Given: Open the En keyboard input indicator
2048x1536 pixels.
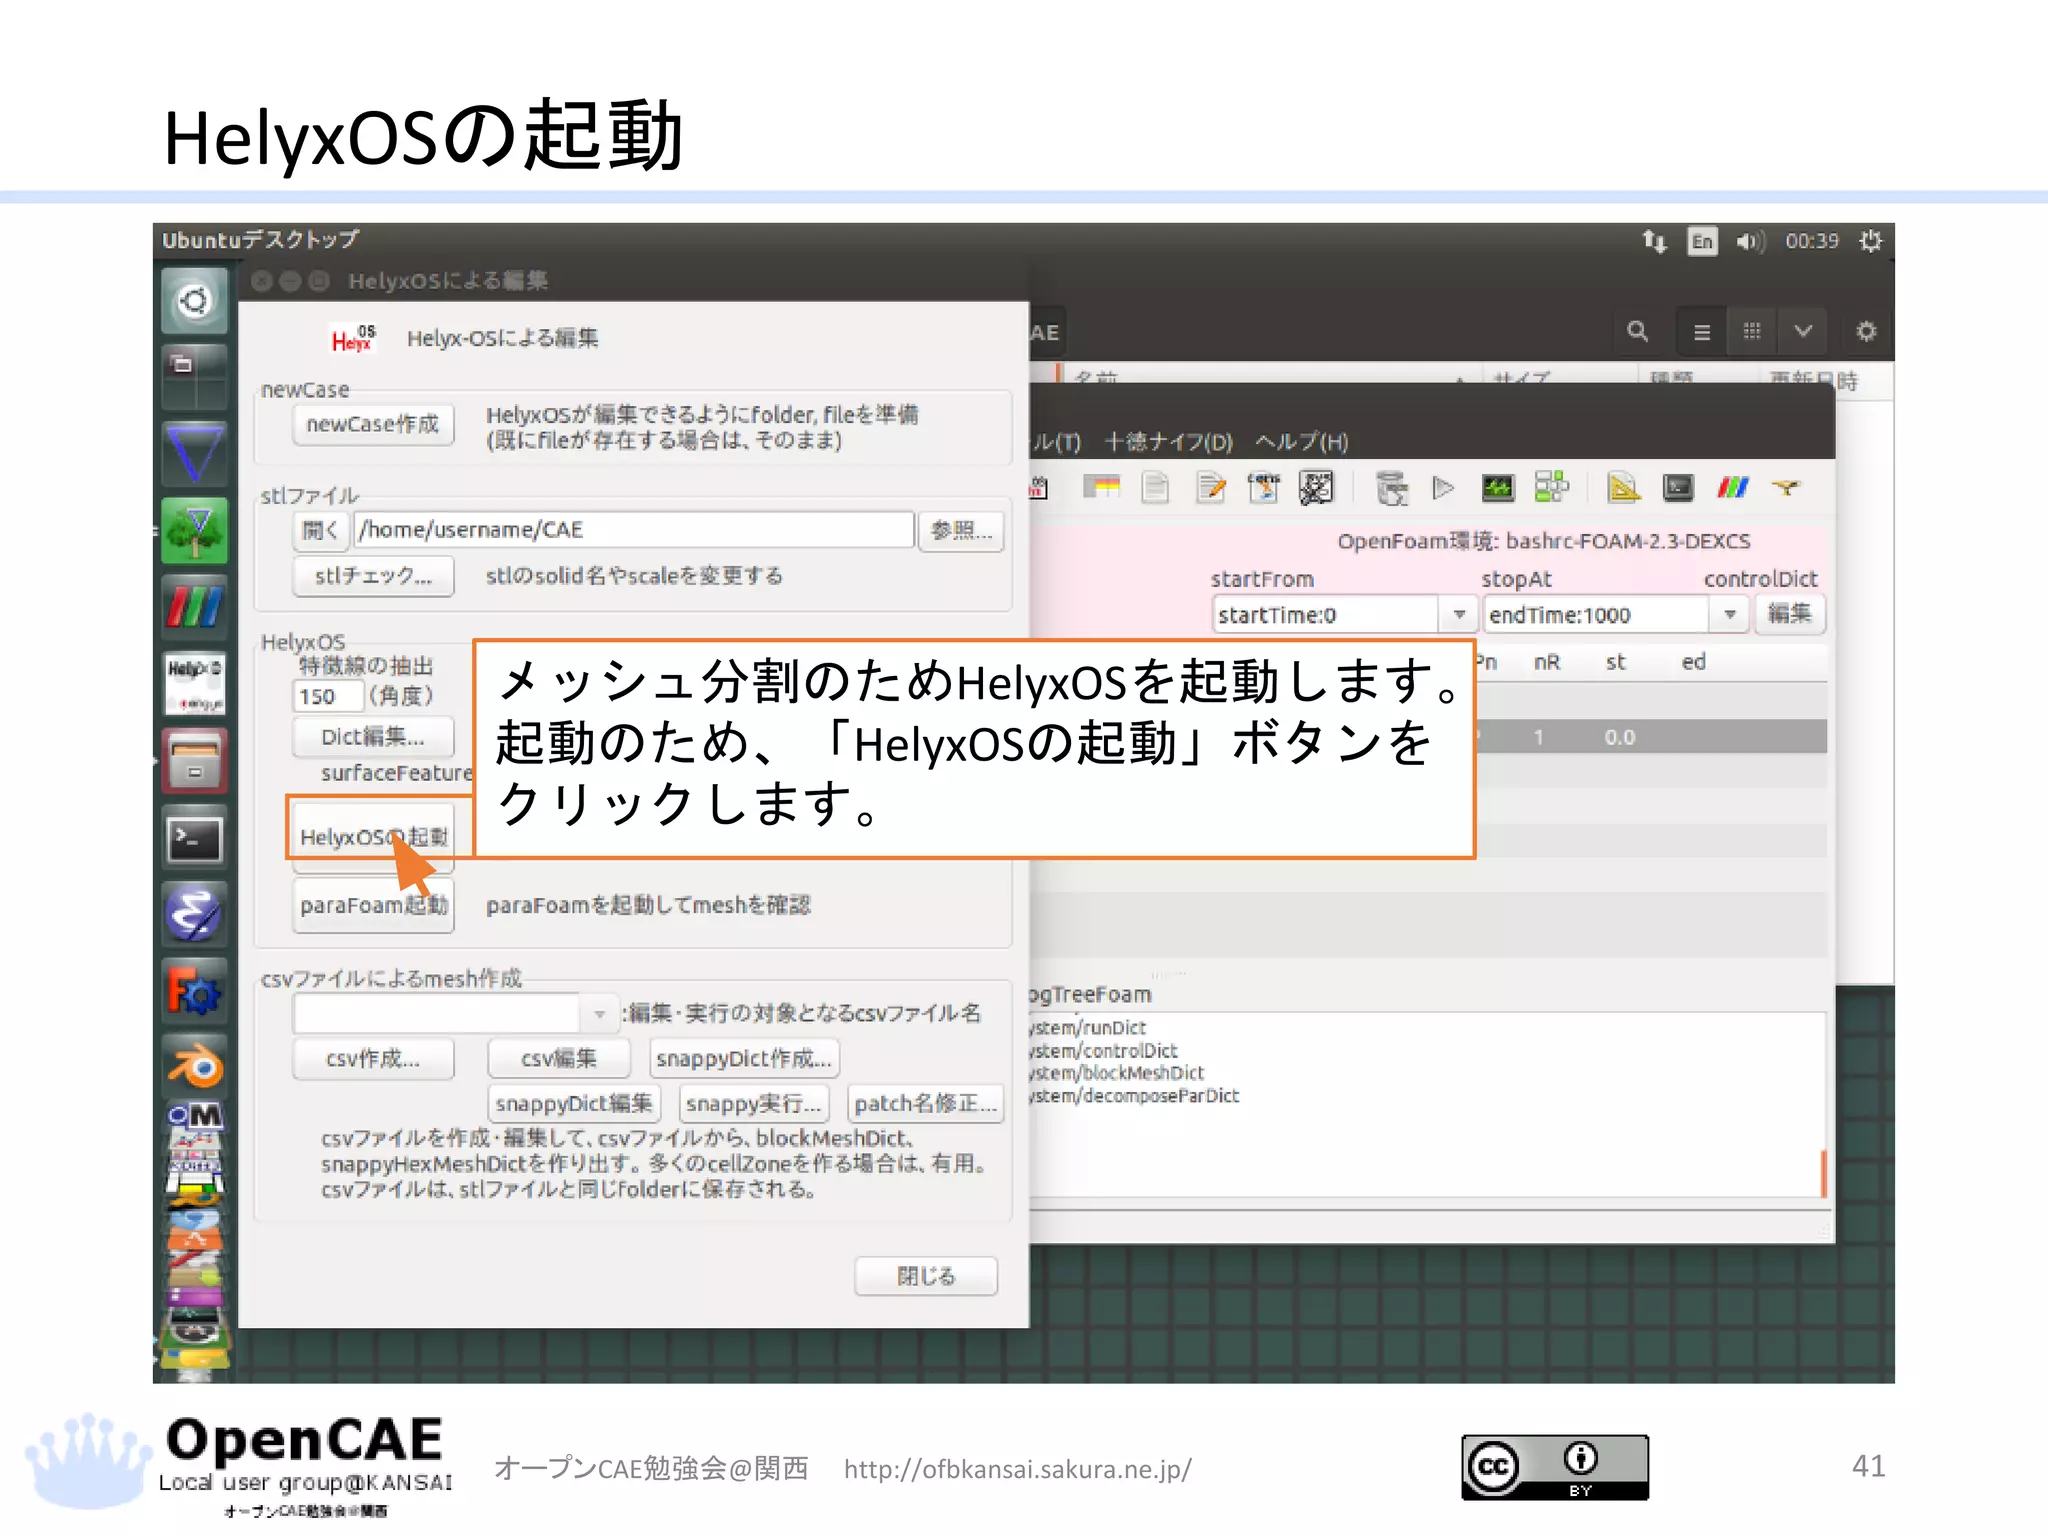Looking at the screenshot, I should pyautogui.click(x=1701, y=241).
